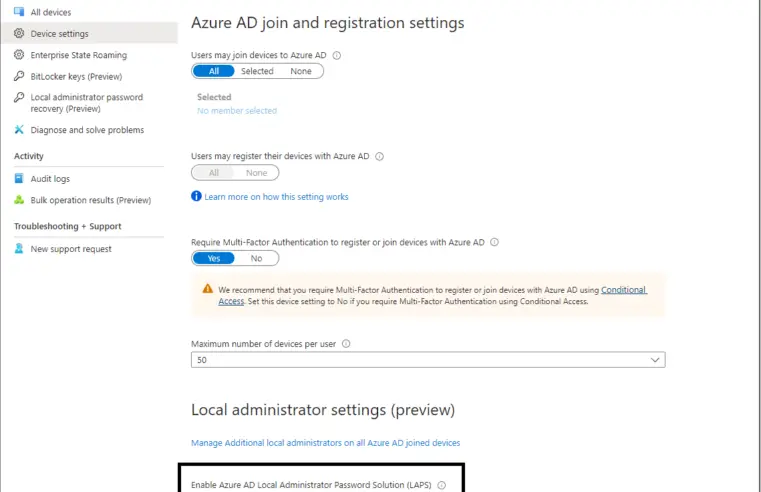Click info icon next to Users may join devices
The image size is (761, 492).
pyautogui.click(x=336, y=56)
